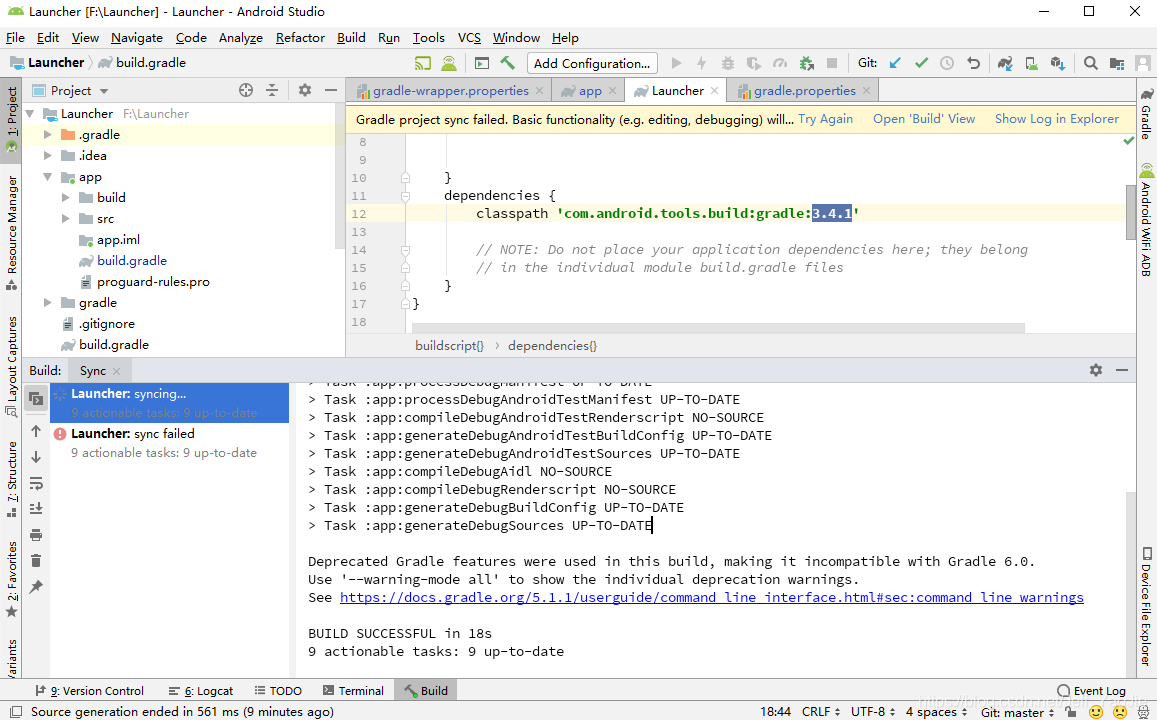Open AVD Manager icon in toolbar
This screenshot has width=1157, height=720.
[x=1032, y=63]
